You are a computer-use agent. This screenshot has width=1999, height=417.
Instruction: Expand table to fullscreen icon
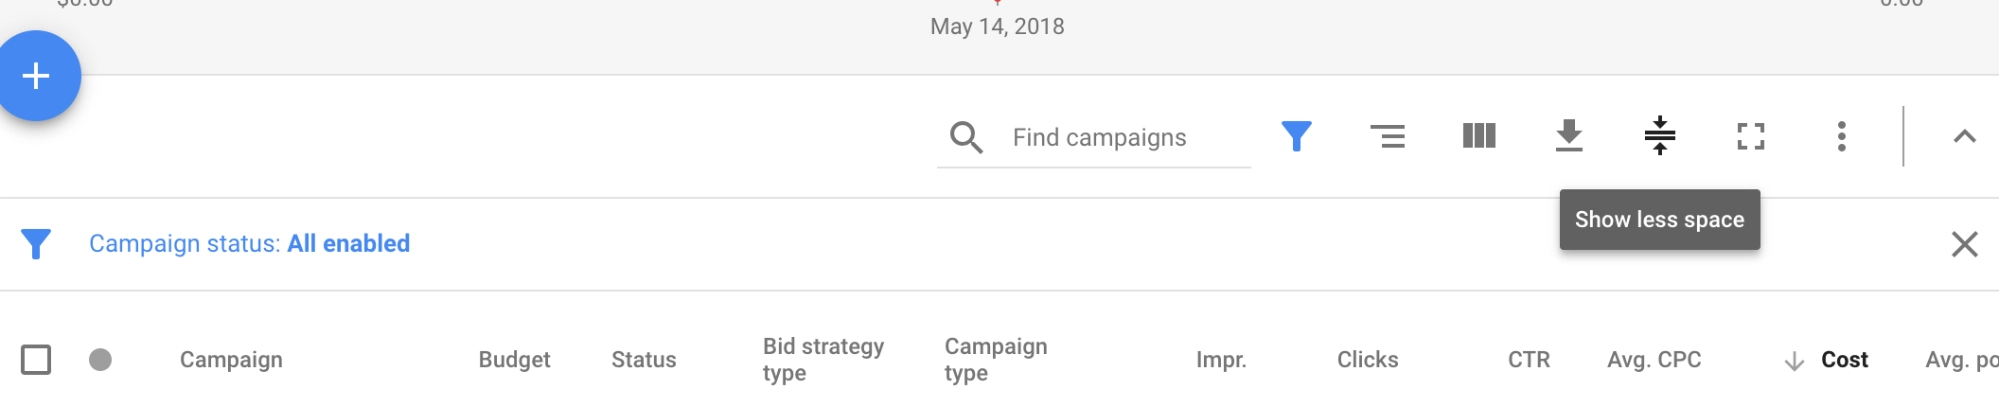coord(1751,136)
